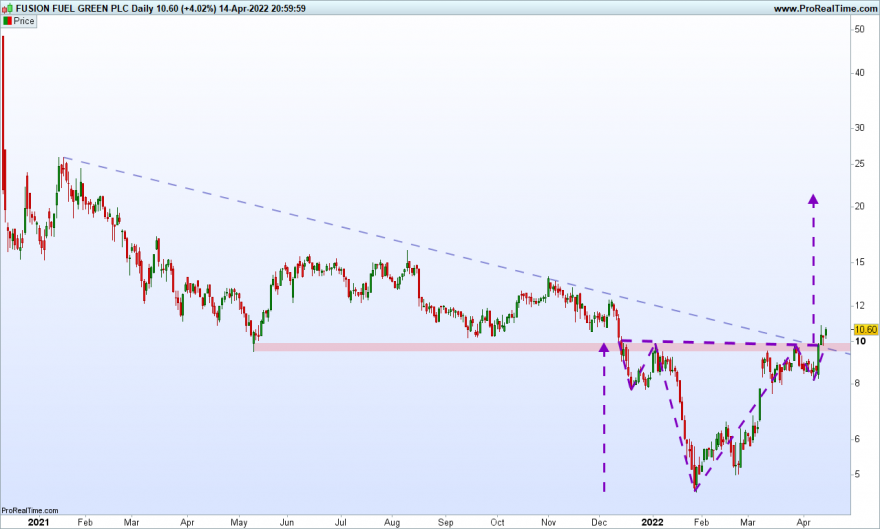Click the Daily timeframe text in header
880x529 pixels.
[x=141, y=8]
